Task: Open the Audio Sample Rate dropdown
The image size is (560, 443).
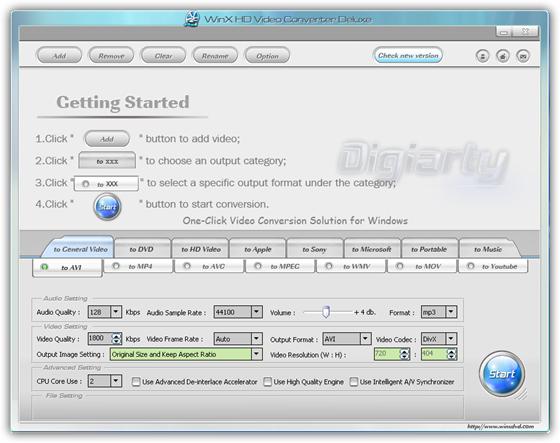Action: 256,312
